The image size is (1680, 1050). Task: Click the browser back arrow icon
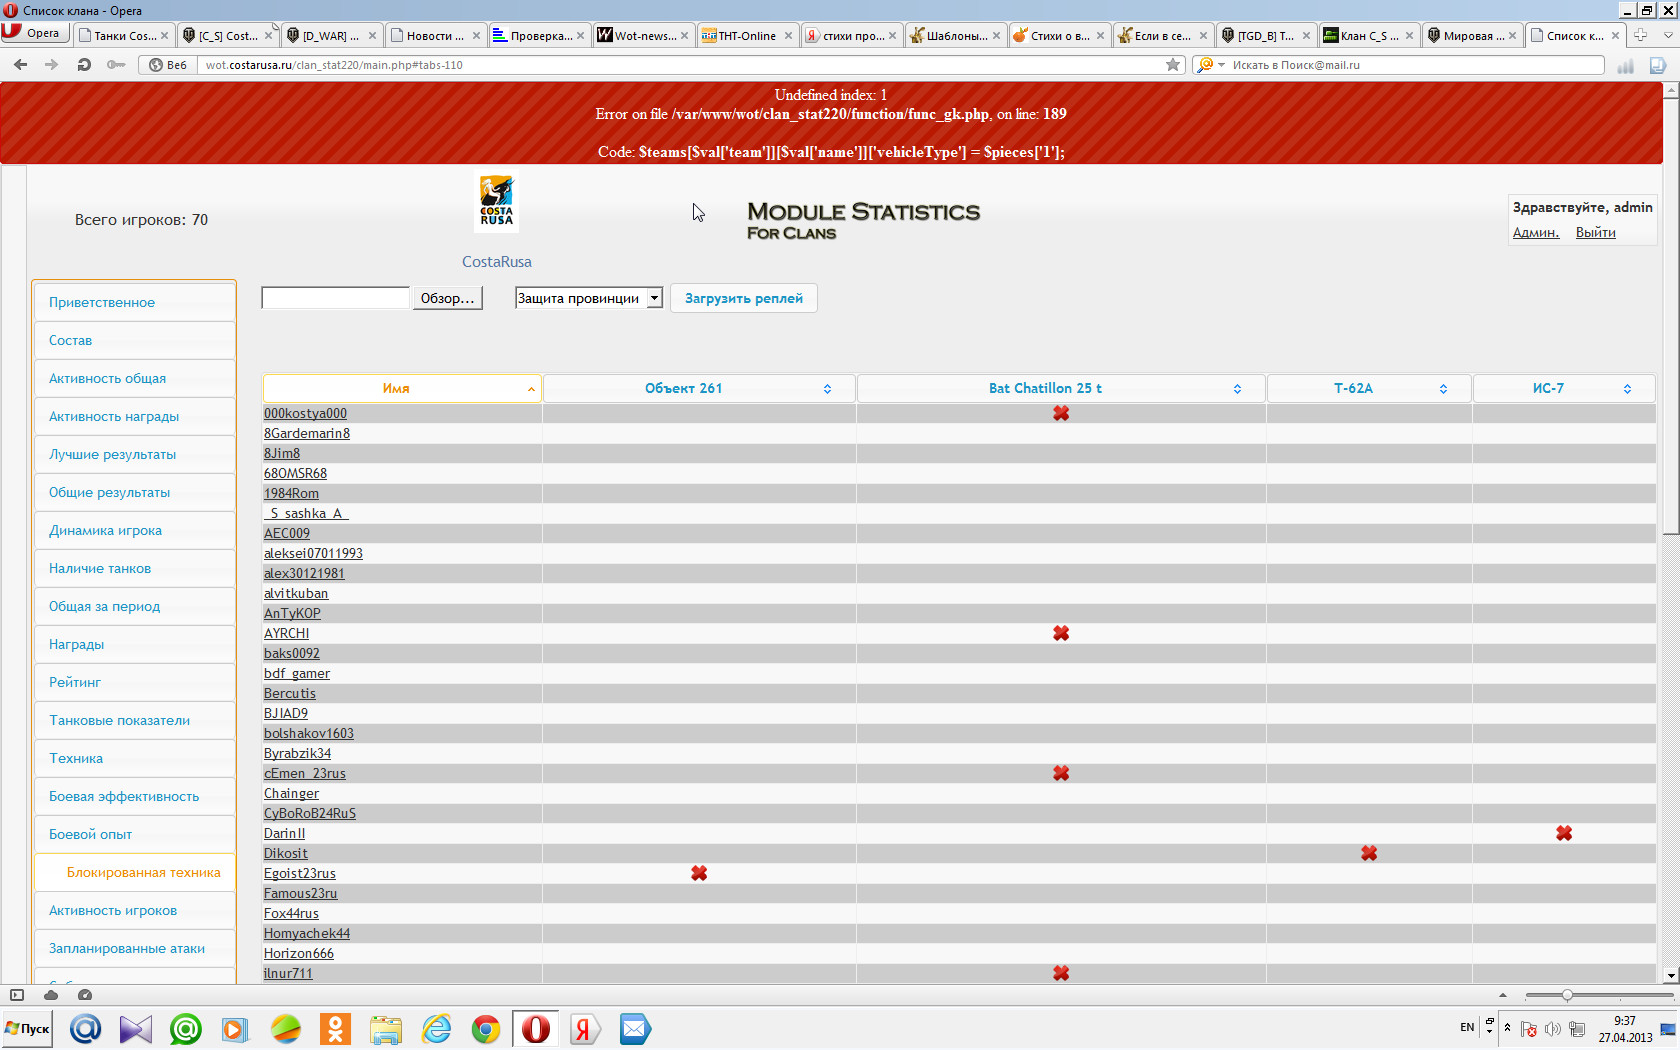click(21, 65)
